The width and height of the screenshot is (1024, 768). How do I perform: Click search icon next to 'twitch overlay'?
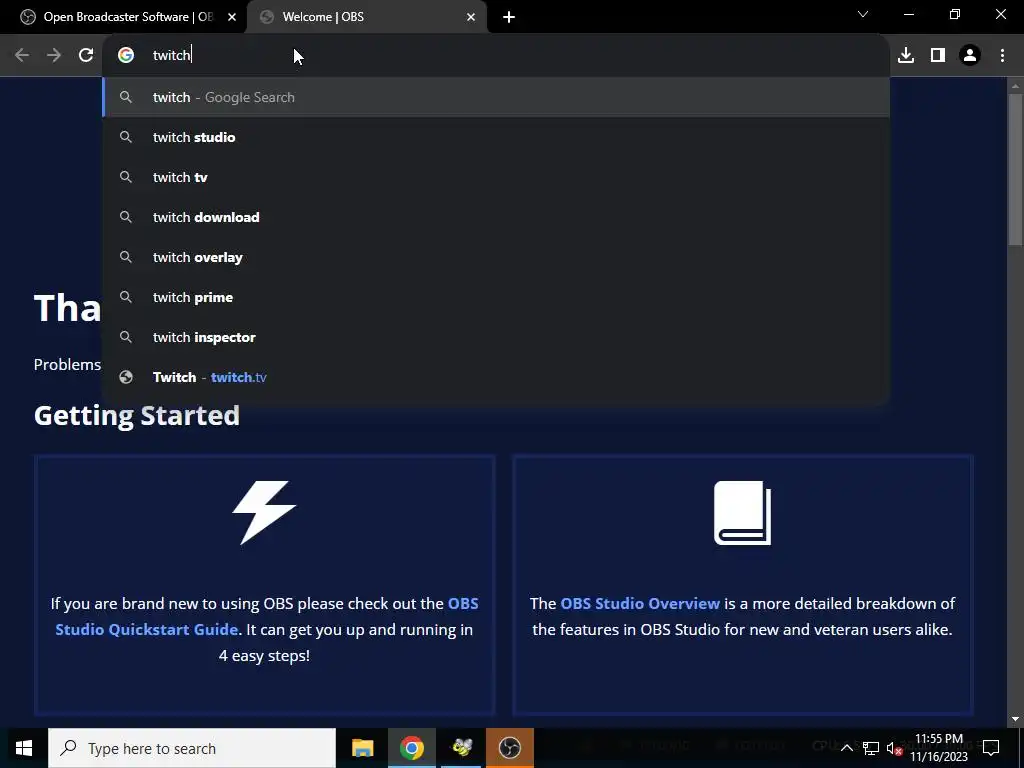click(126, 257)
